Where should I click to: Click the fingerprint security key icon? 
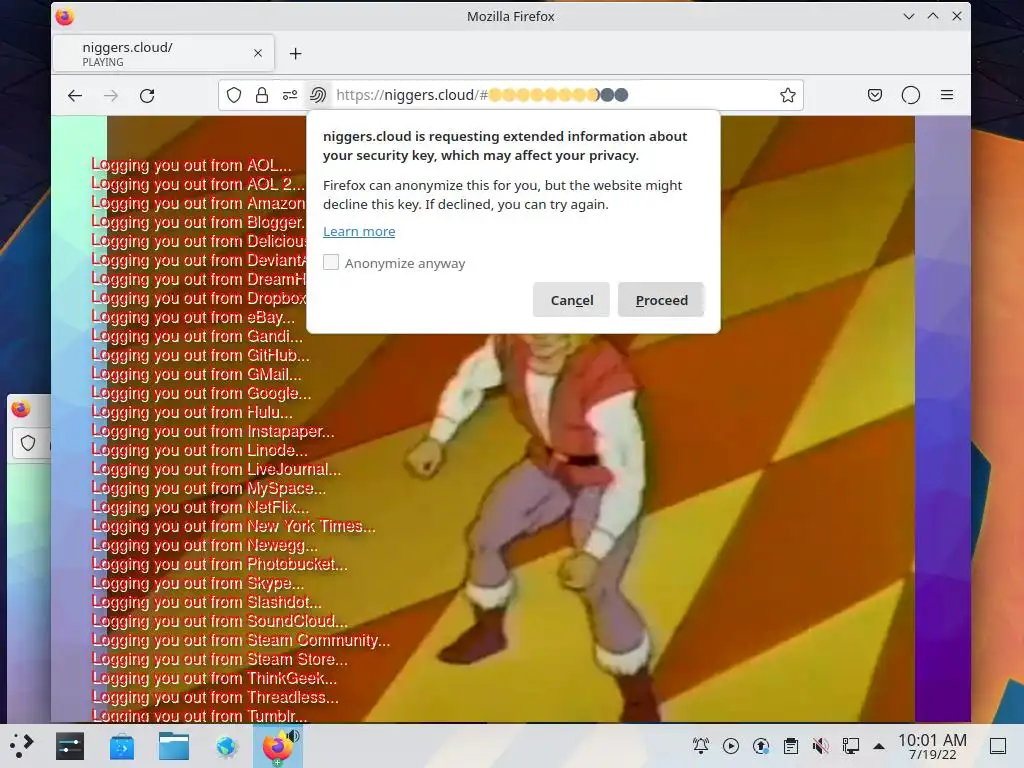(x=318, y=95)
